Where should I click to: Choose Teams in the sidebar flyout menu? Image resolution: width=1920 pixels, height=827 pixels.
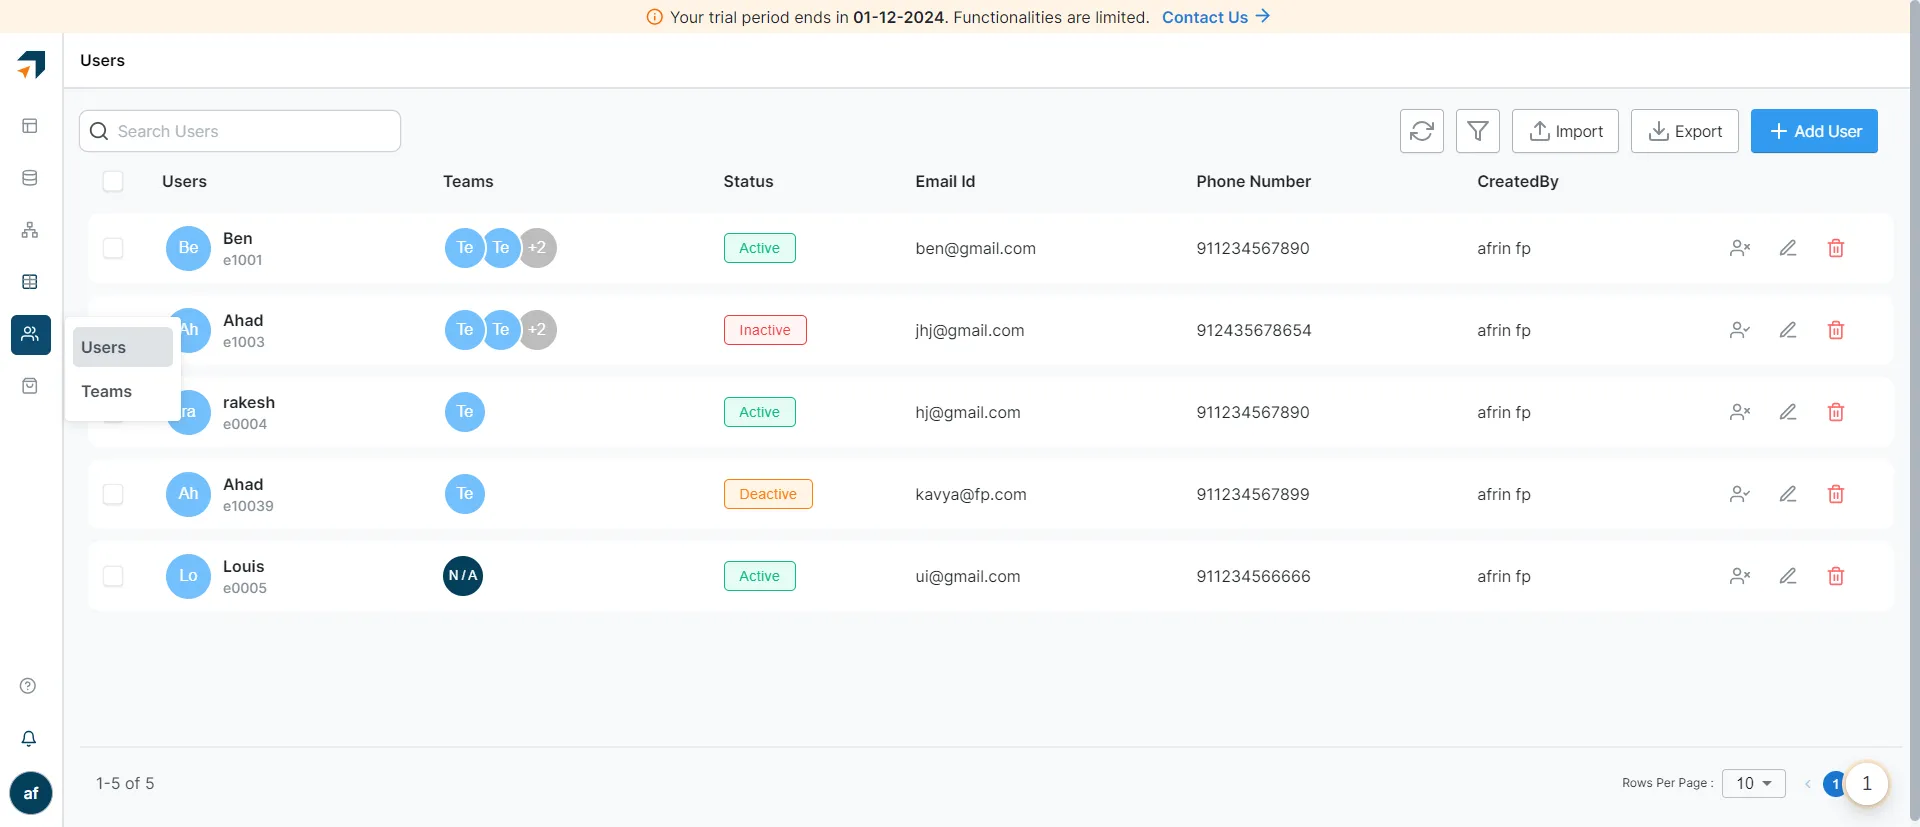click(123, 391)
